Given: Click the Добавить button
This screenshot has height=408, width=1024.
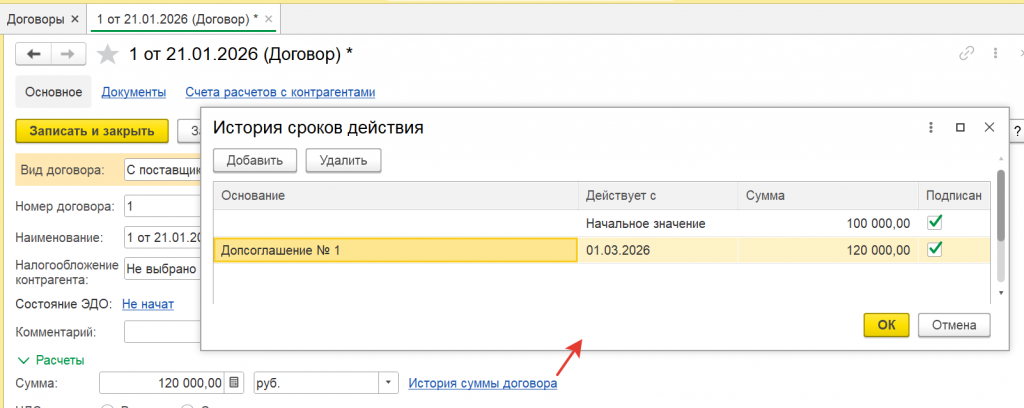Looking at the screenshot, I should pos(254,160).
